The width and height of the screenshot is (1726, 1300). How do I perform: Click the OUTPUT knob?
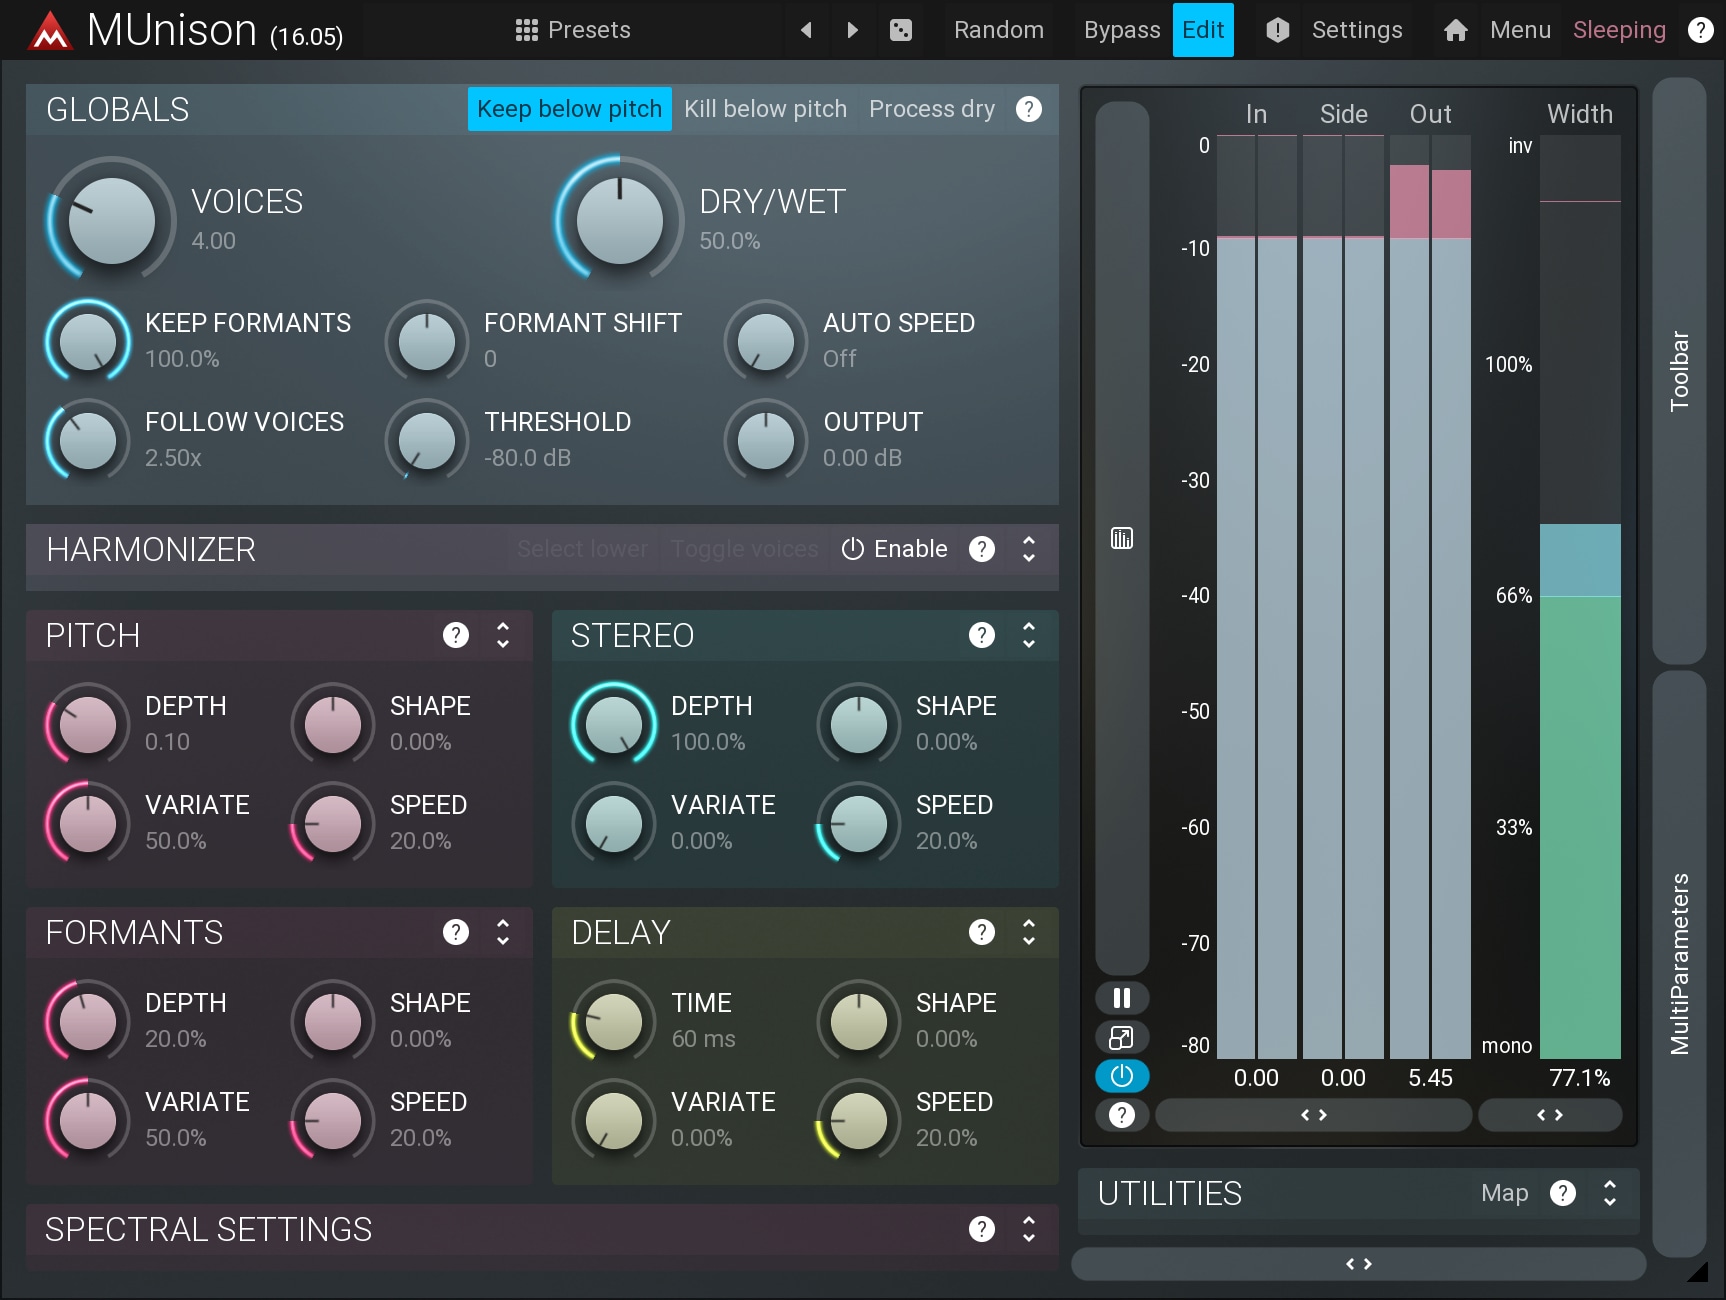766,441
